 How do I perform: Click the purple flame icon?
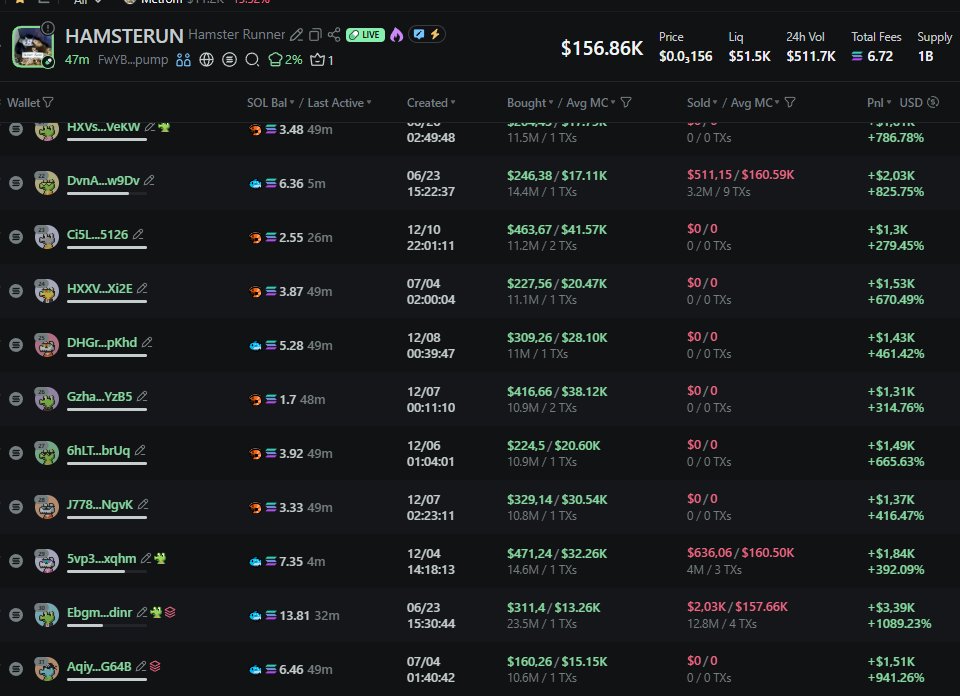point(397,35)
